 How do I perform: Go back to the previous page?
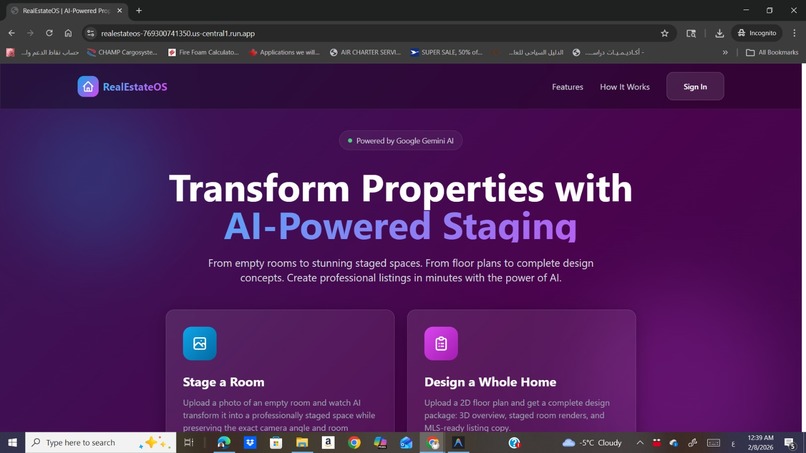click(11, 33)
